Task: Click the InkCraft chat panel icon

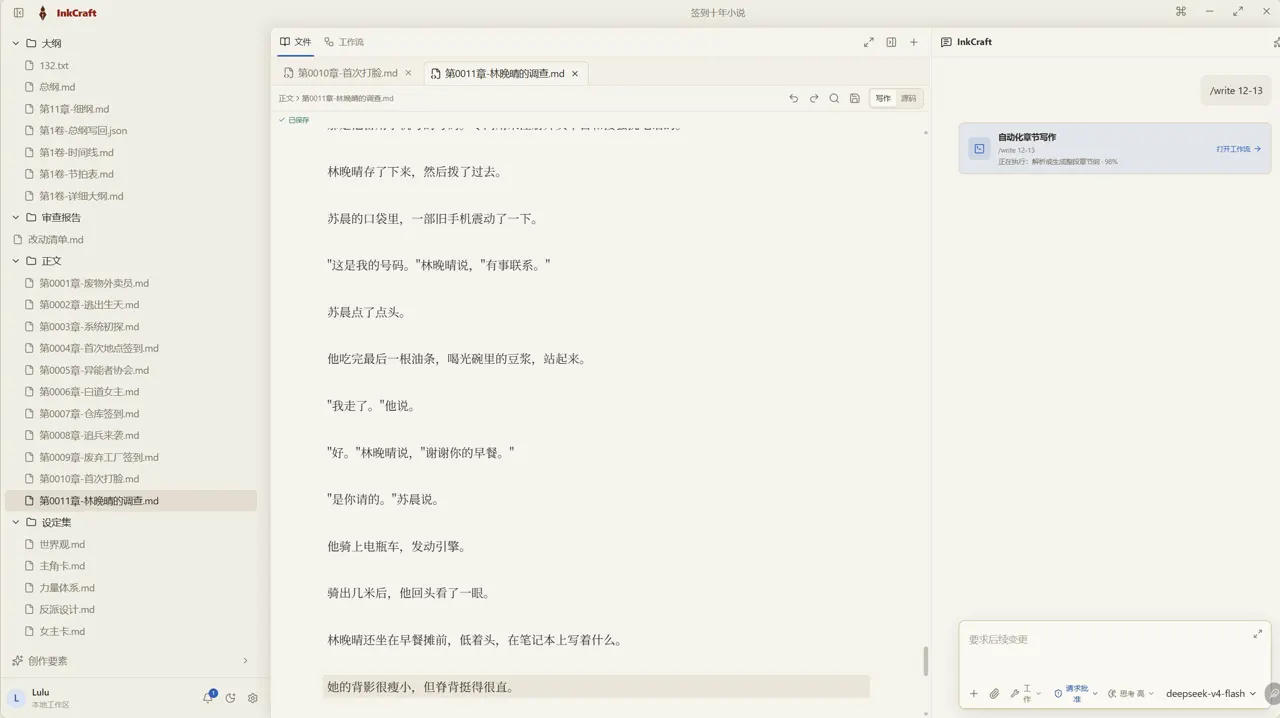Action: [946, 42]
